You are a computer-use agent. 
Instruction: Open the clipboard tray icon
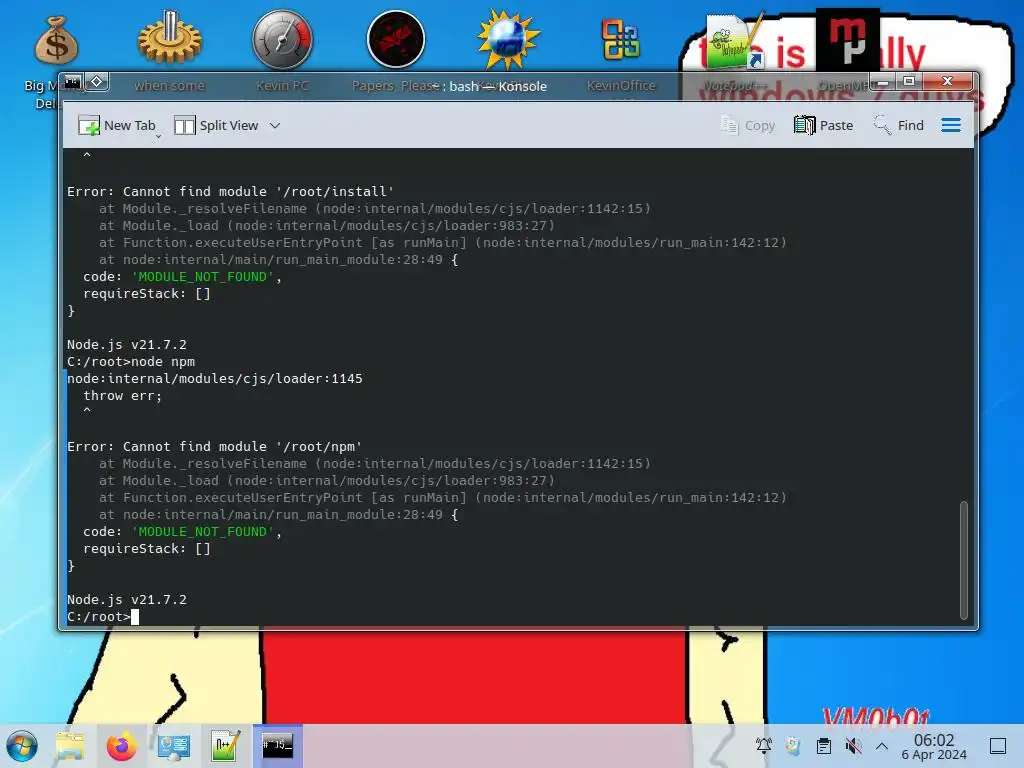[x=824, y=745]
